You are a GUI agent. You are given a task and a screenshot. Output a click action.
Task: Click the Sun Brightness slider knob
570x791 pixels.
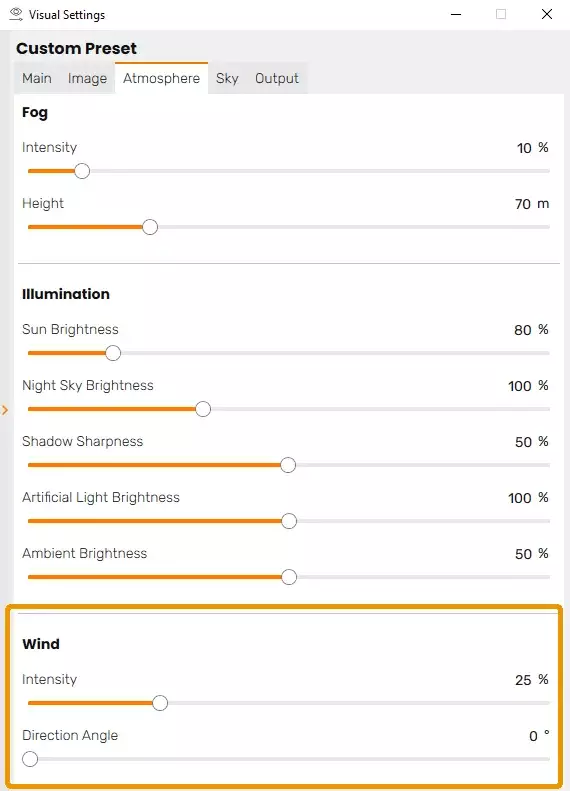[113, 353]
